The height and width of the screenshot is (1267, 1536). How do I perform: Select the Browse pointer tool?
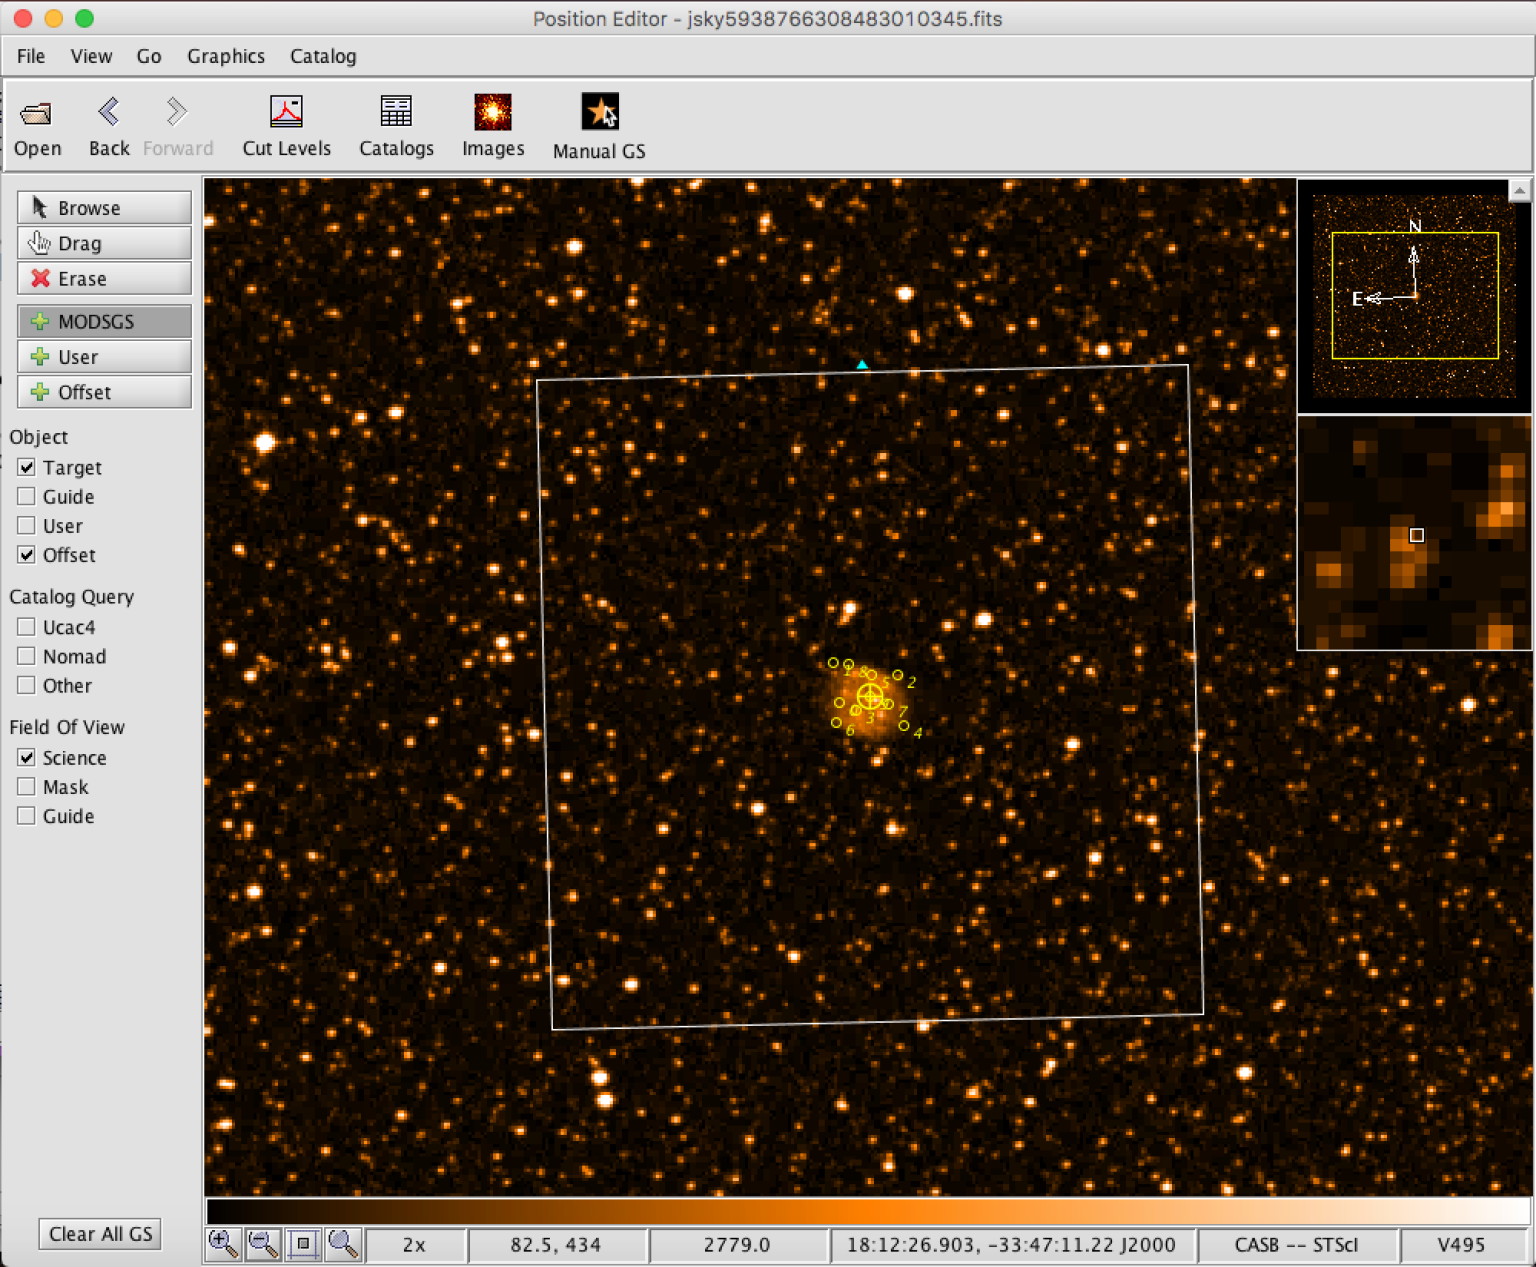coord(104,207)
